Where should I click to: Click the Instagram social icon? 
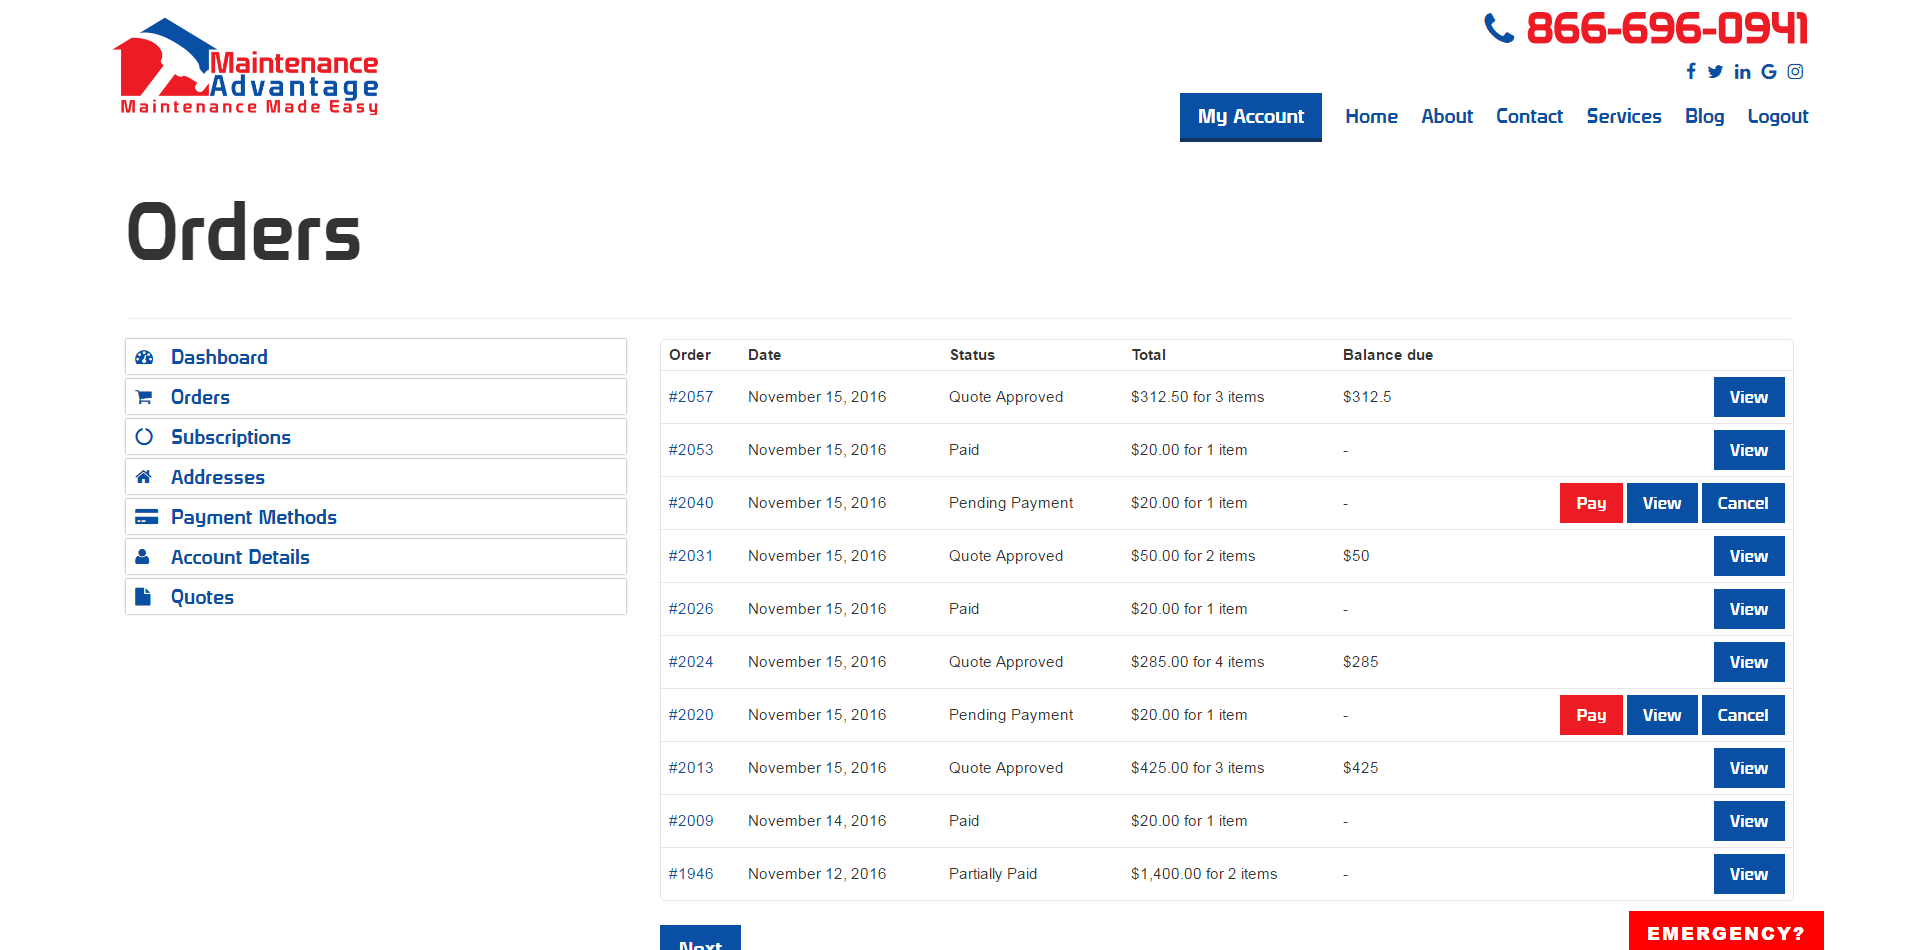pyautogui.click(x=1796, y=71)
